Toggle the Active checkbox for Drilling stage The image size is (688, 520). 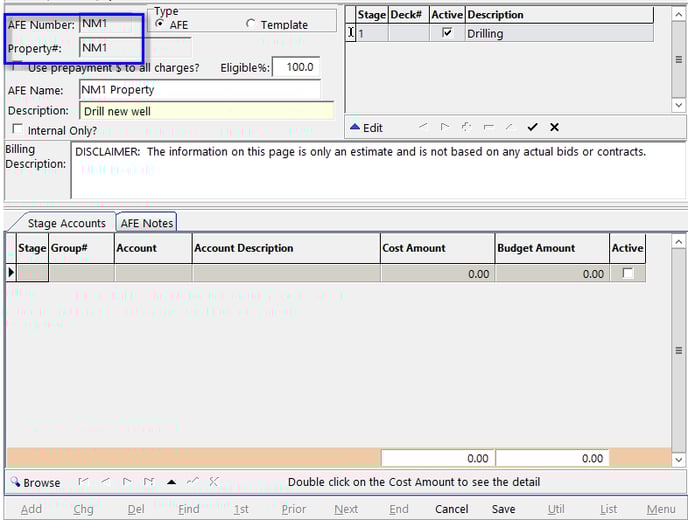pyautogui.click(x=447, y=33)
